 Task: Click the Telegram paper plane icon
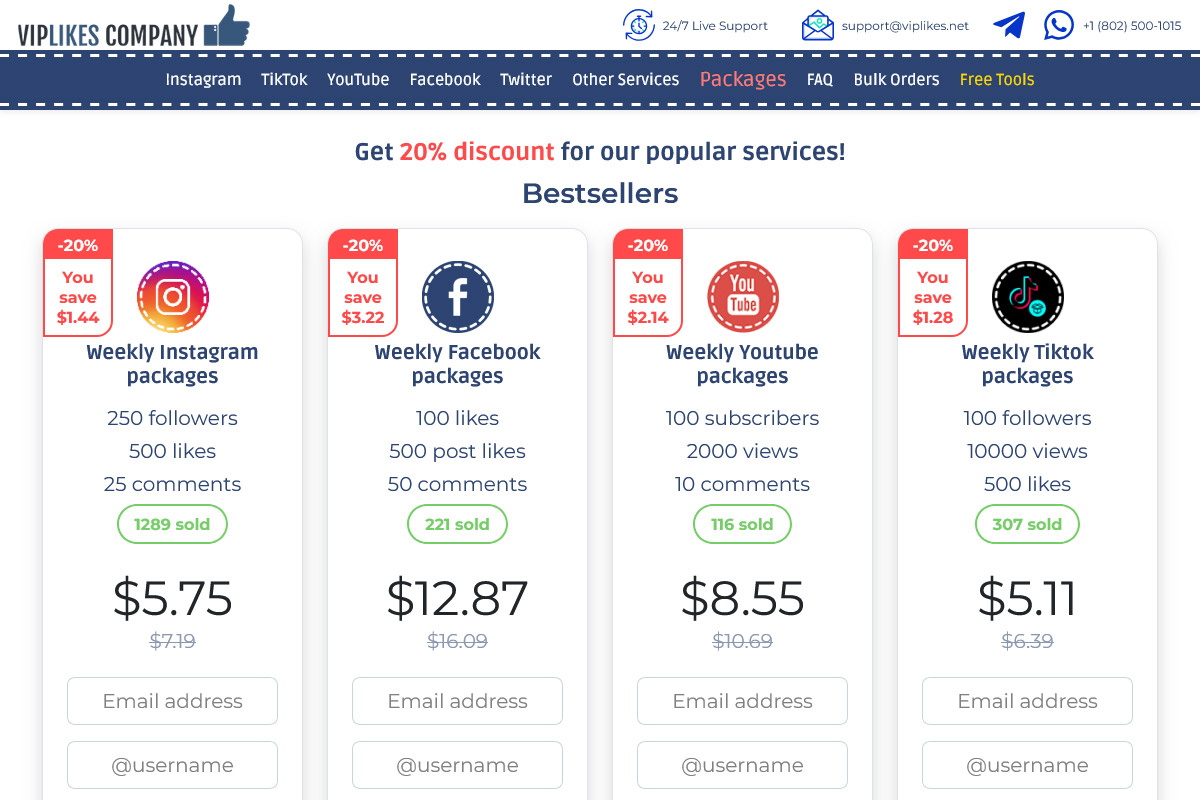tap(1009, 26)
